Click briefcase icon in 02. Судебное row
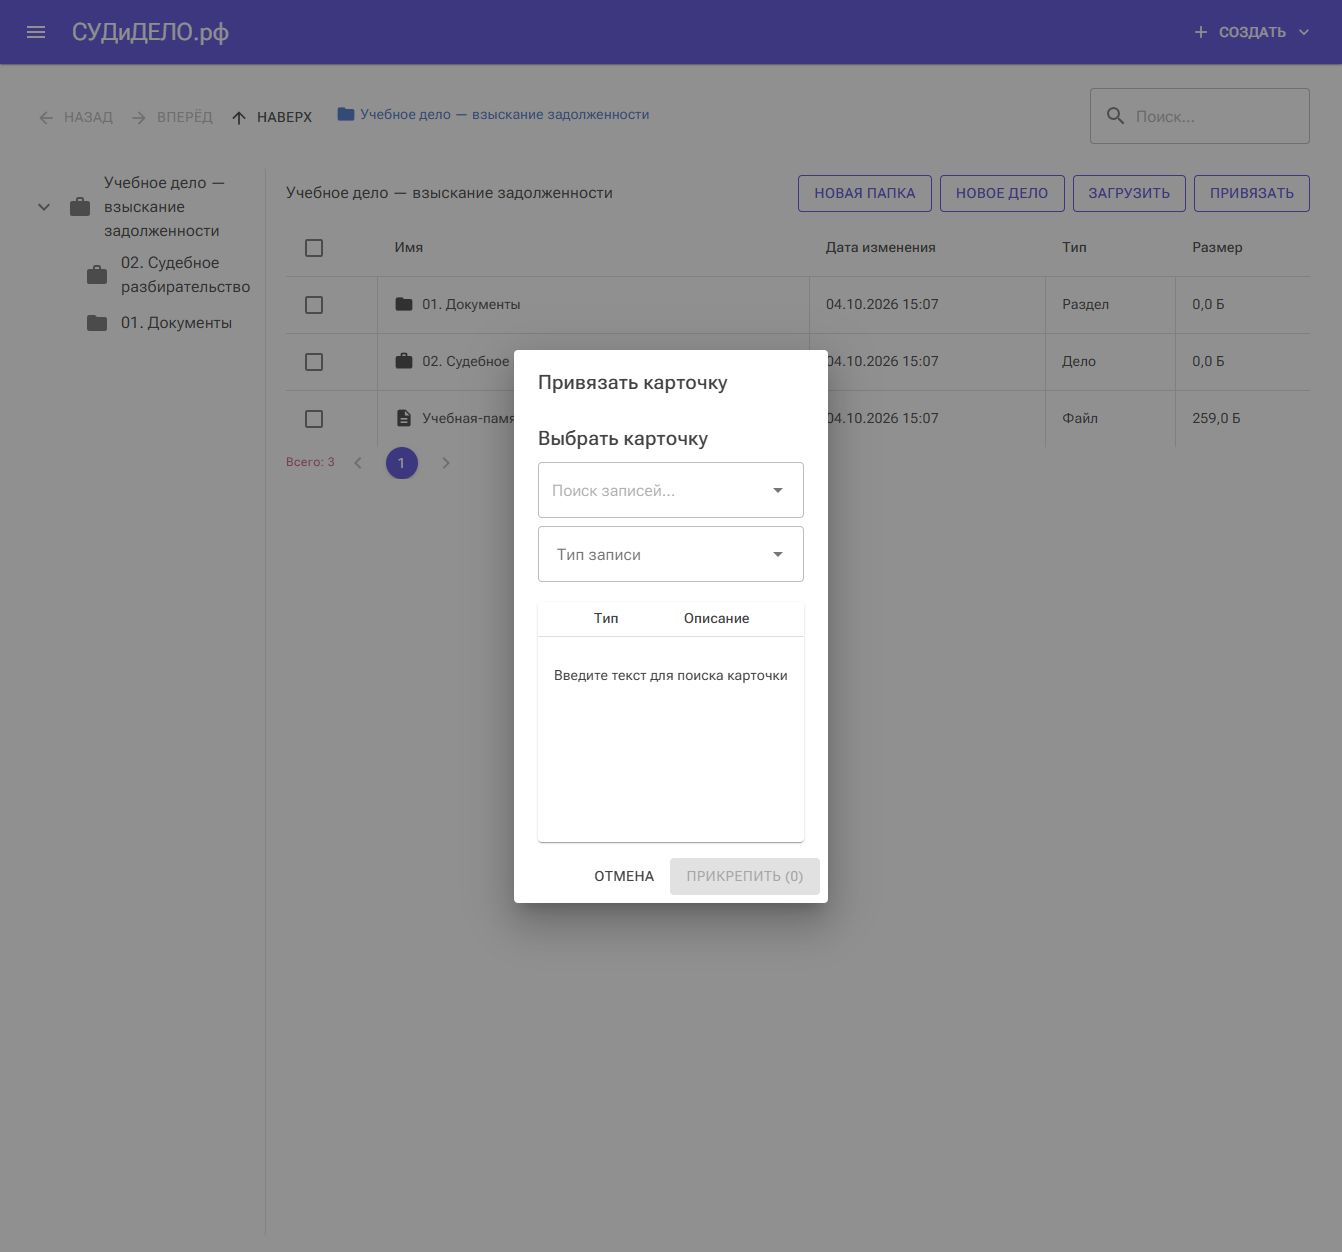 (x=404, y=361)
